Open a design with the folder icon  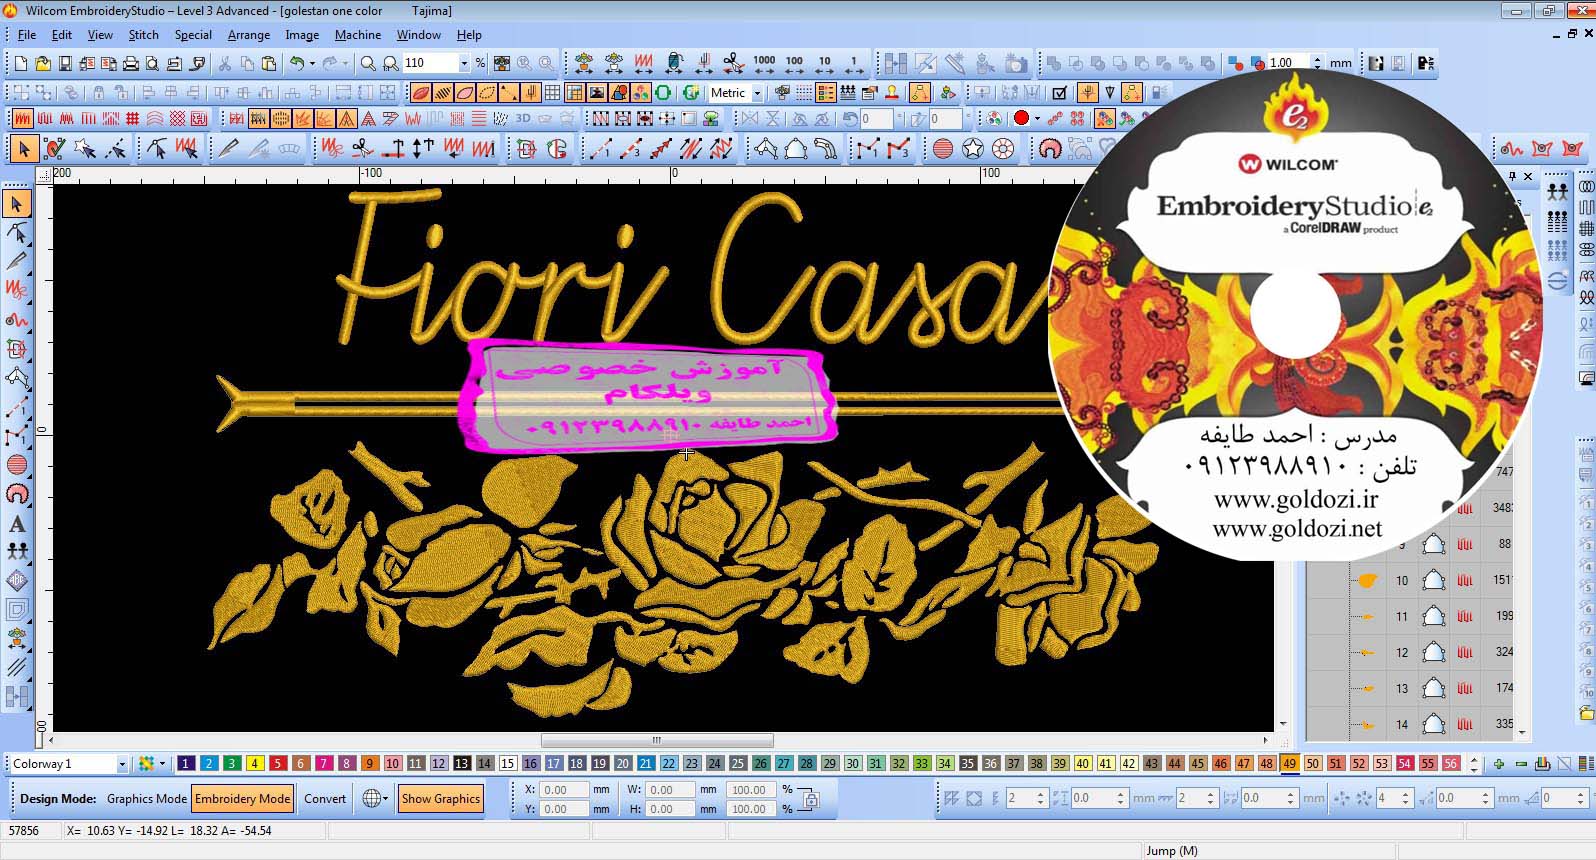(42, 63)
